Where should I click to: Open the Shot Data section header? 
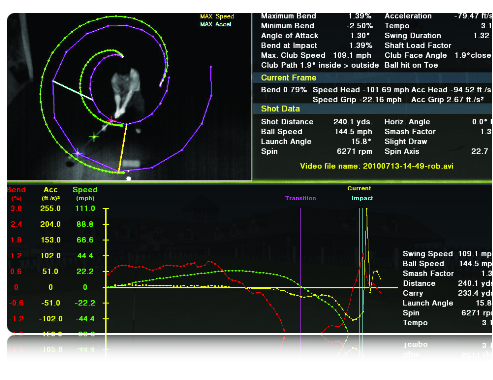click(x=280, y=109)
